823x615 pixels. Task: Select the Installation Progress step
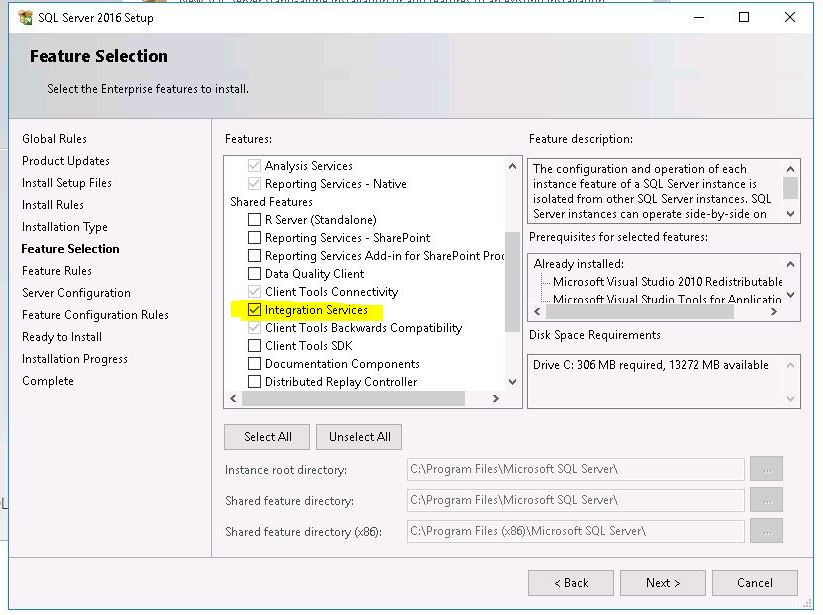click(x=75, y=359)
